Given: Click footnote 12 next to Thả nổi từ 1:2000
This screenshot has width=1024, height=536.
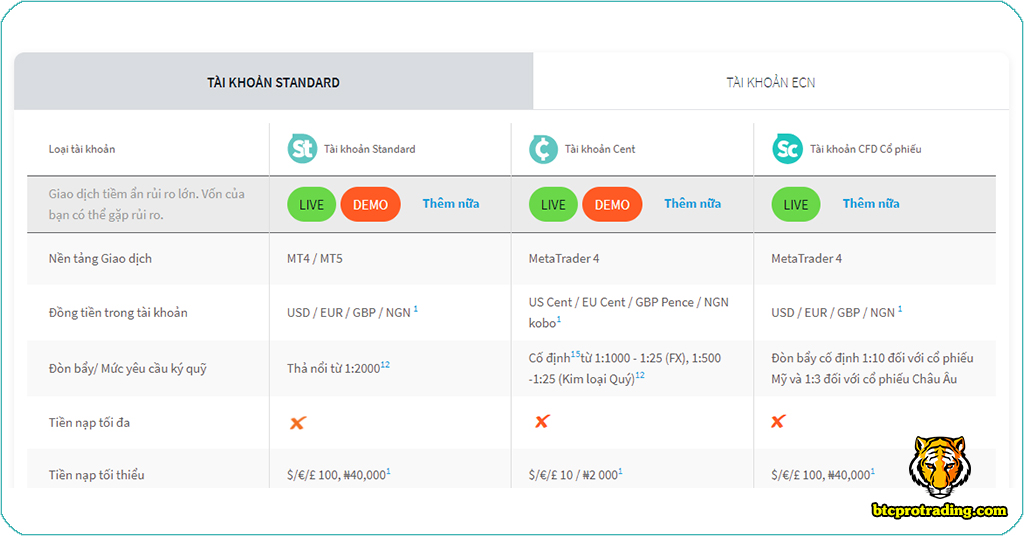Looking at the screenshot, I should [x=385, y=365].
